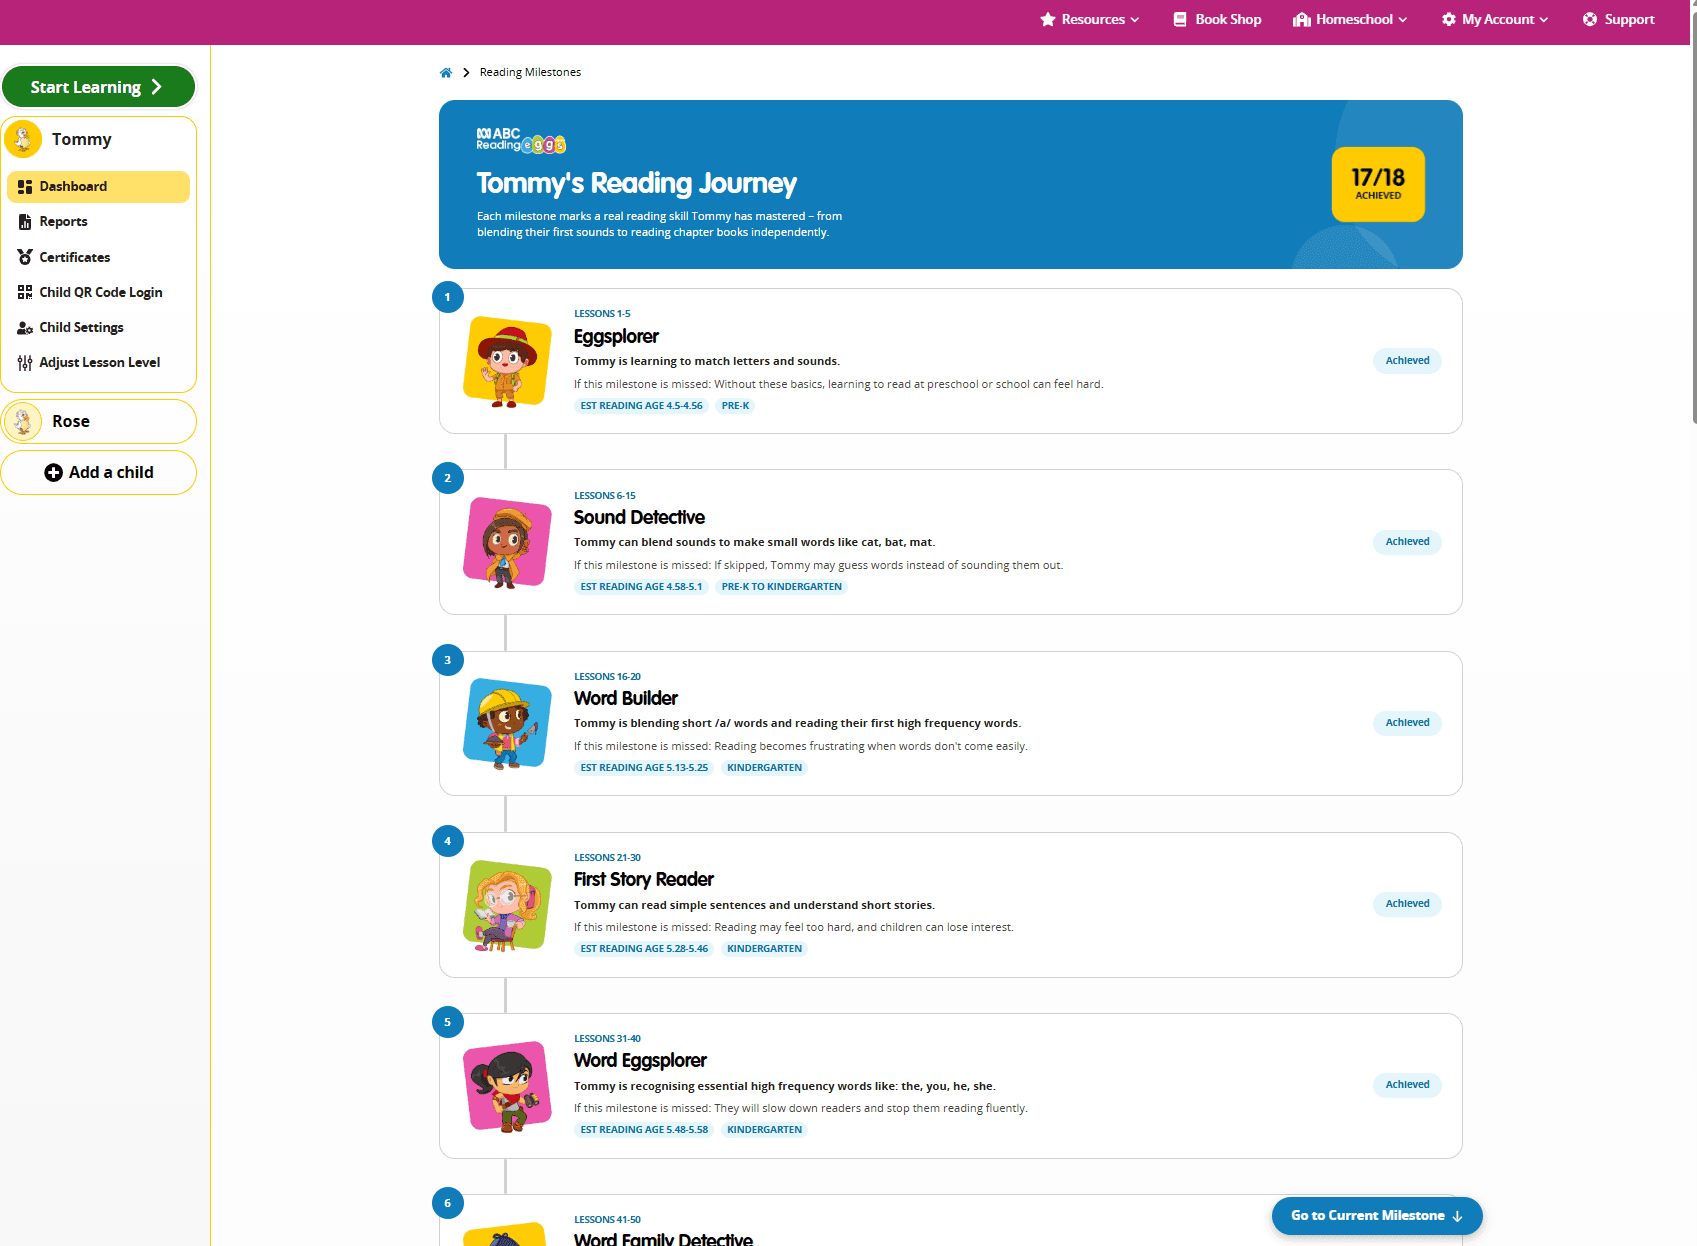Click the Add a child button
The image size is (1697, 1246).
pos(98,472)
